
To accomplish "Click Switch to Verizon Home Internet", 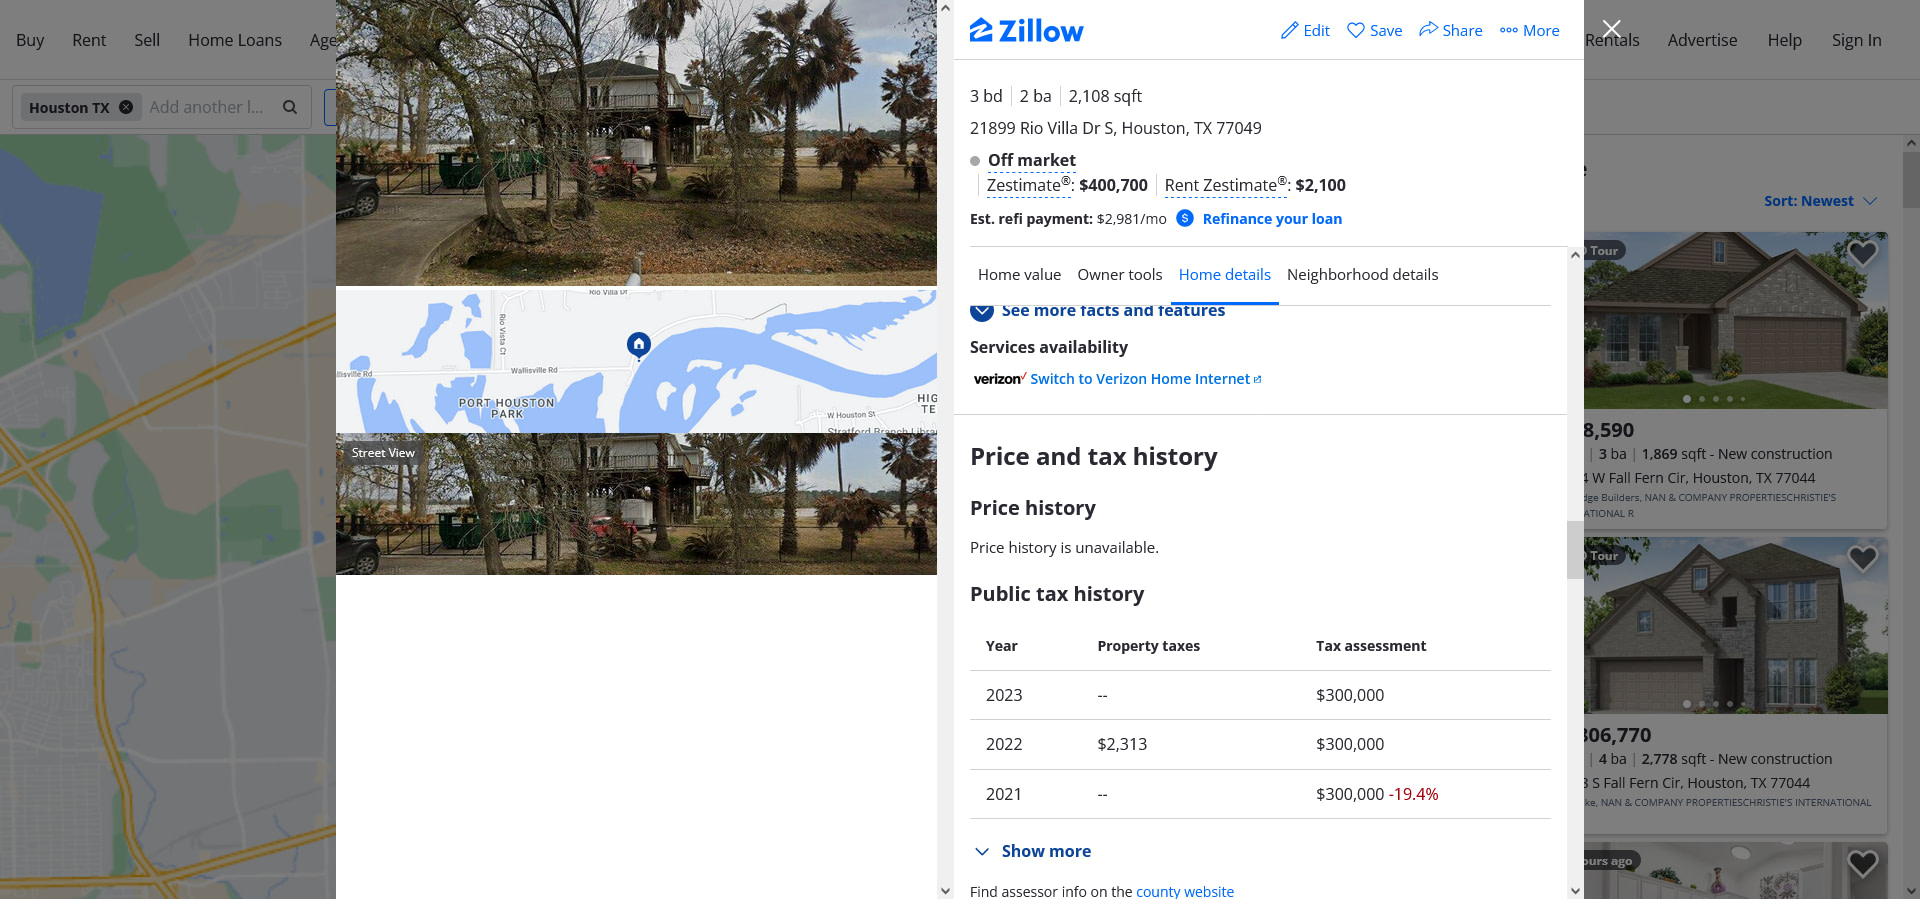I will coord(1140,379).
